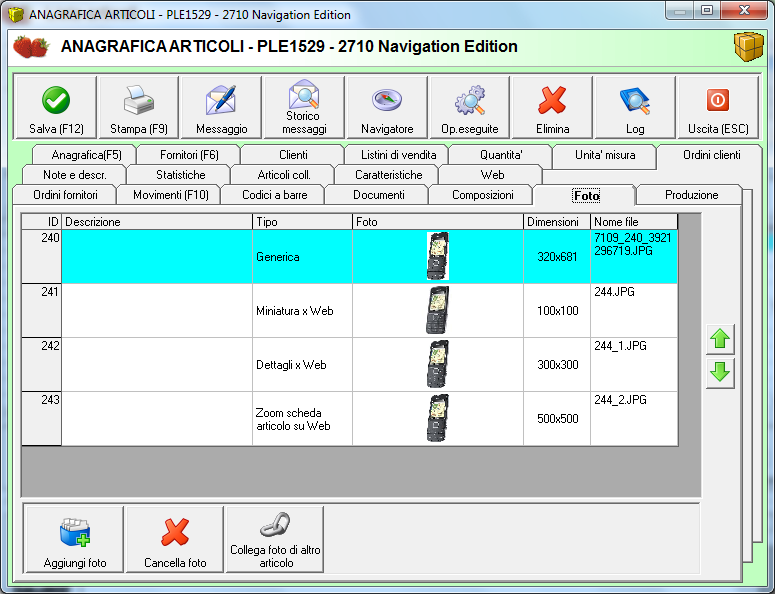Select Caratteristiche tab
Image resolution: width=775 pixels, height=594 pixels.
point(388,175)
